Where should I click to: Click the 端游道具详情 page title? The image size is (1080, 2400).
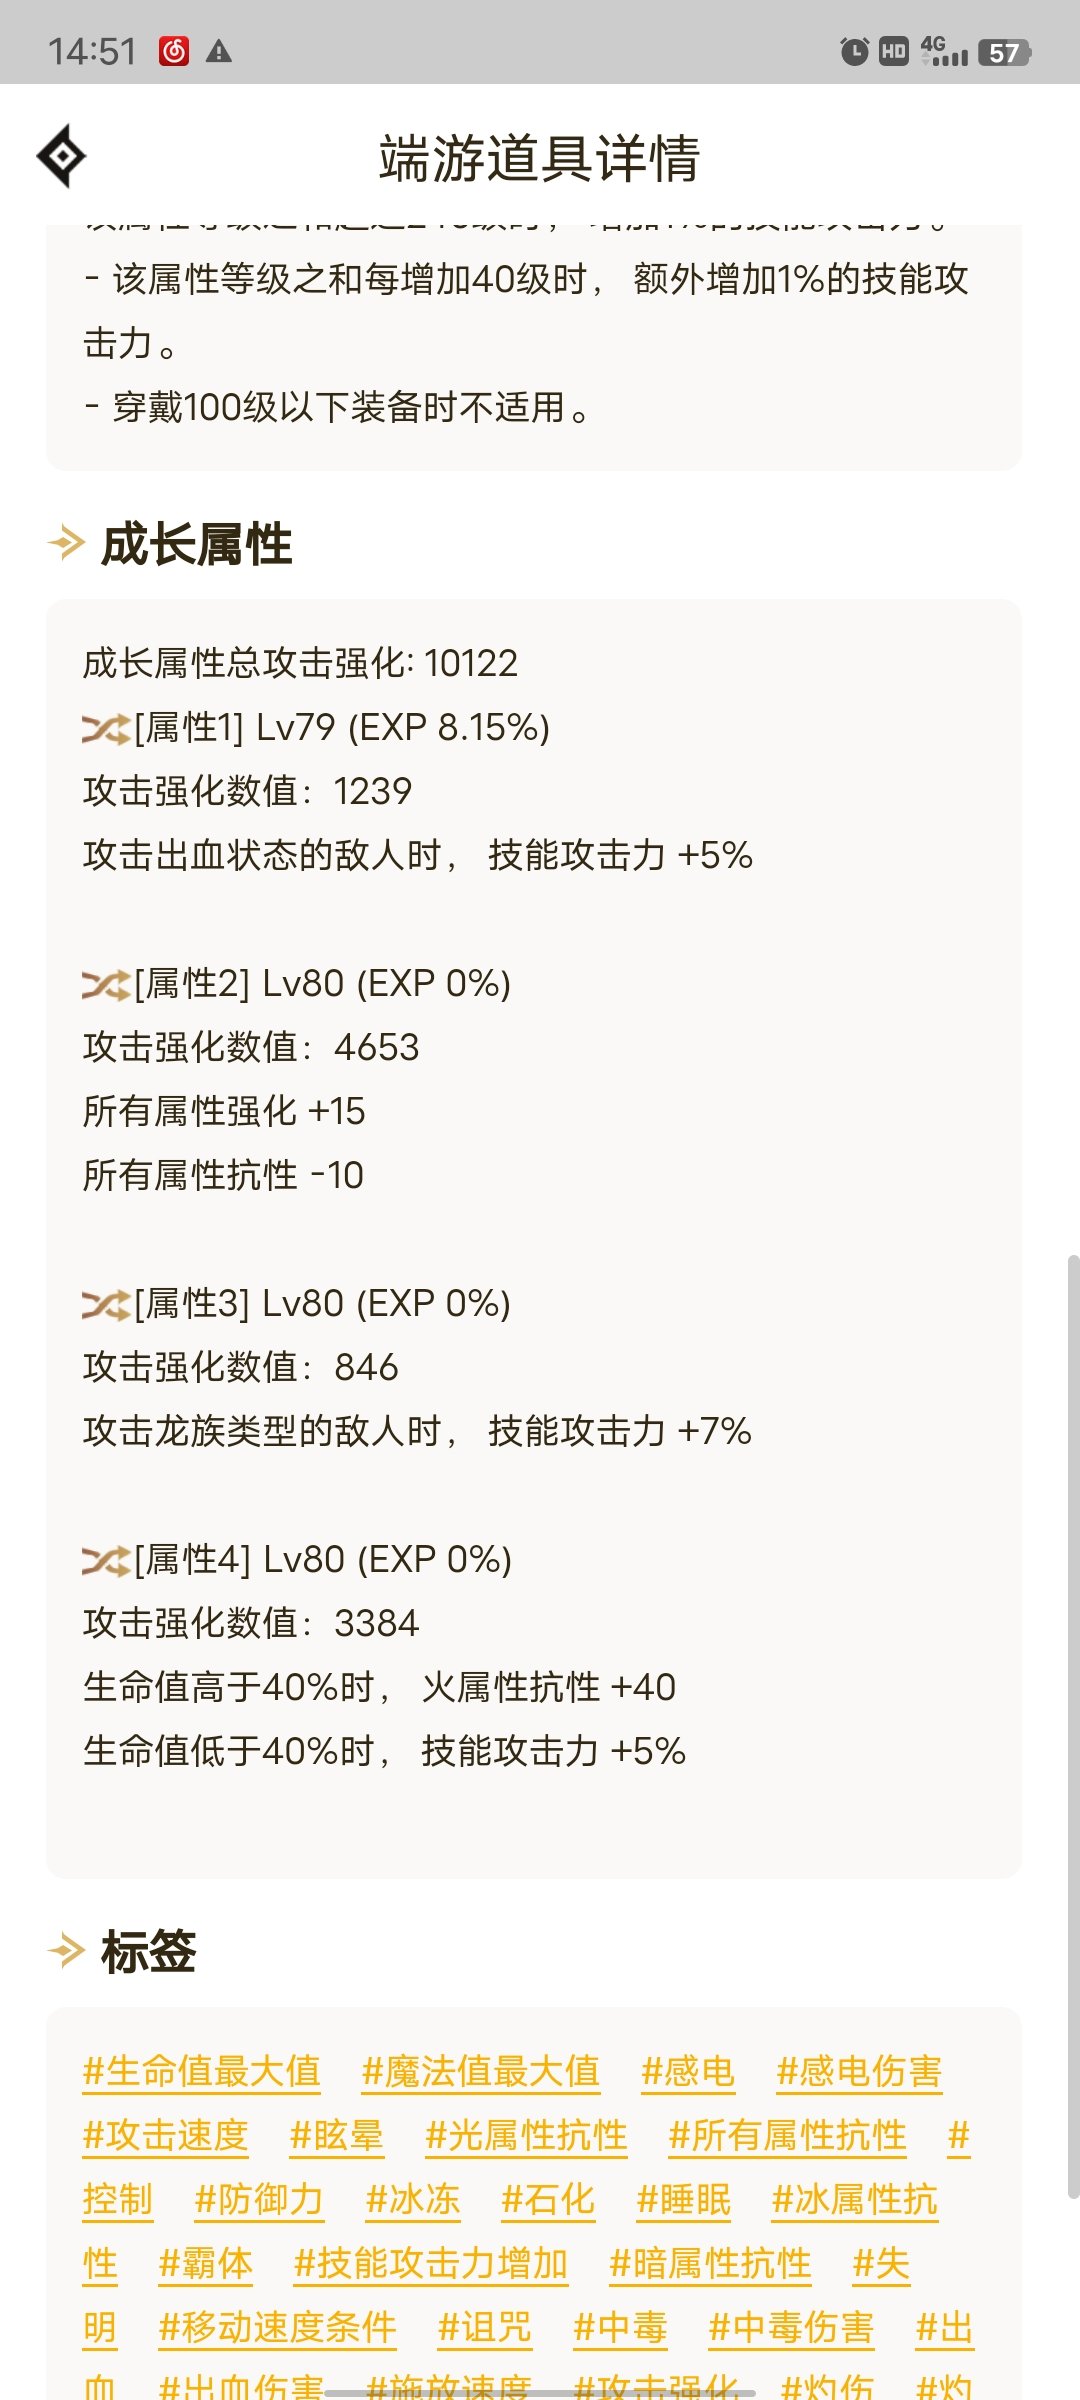pos(539,158)
